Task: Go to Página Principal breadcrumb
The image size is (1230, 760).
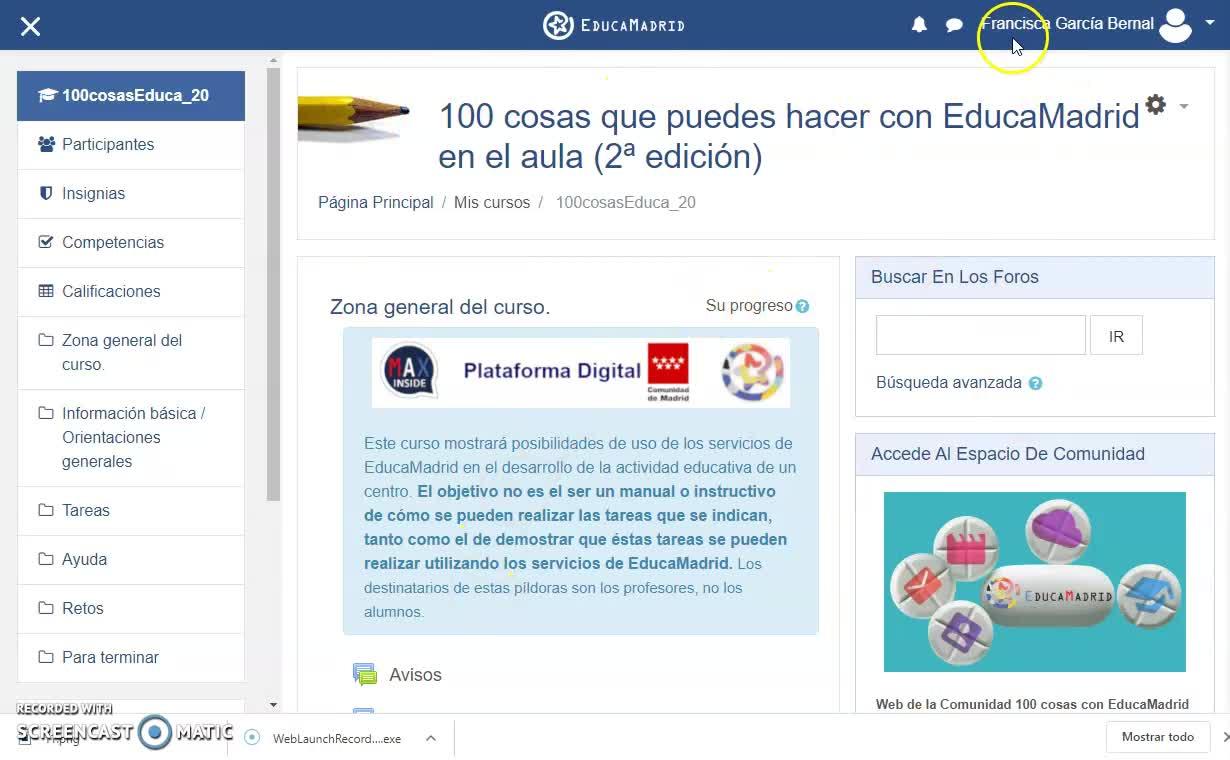Action: coord(375,202)
